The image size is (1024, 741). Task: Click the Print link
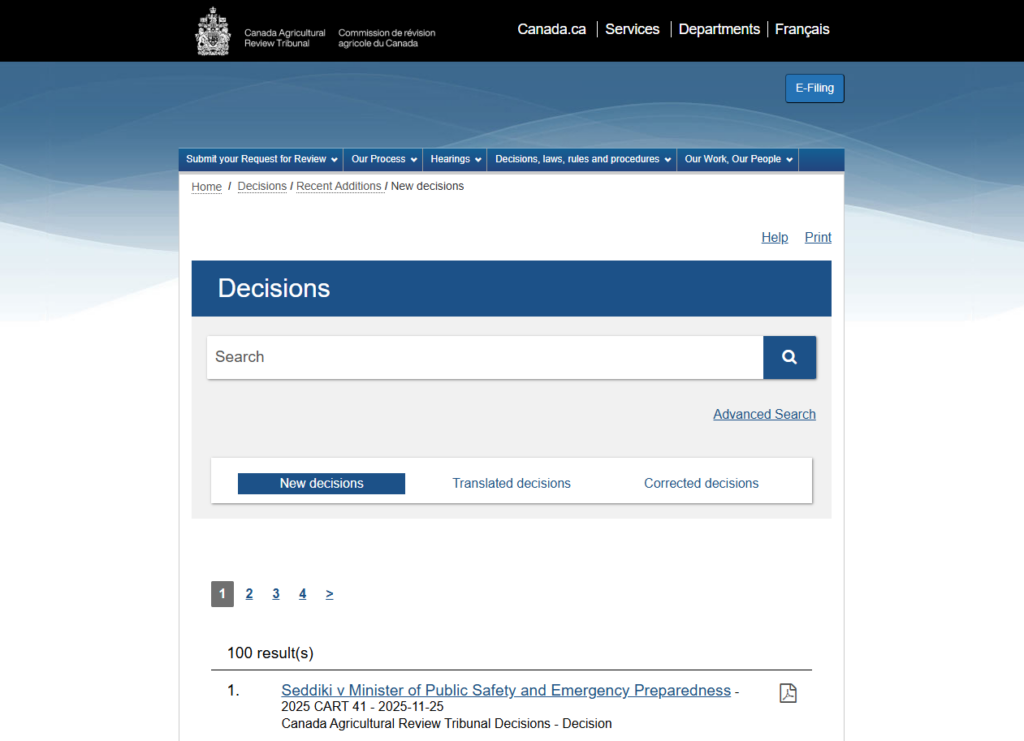point(817,237)
